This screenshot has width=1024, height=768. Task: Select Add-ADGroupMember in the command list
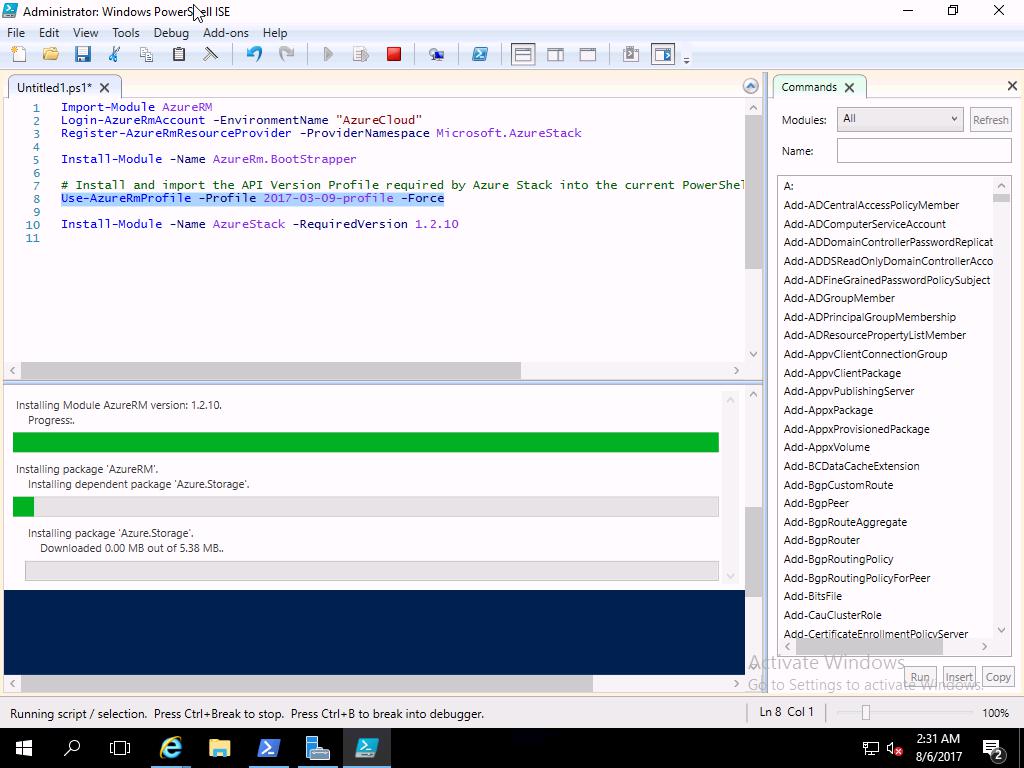839,298
